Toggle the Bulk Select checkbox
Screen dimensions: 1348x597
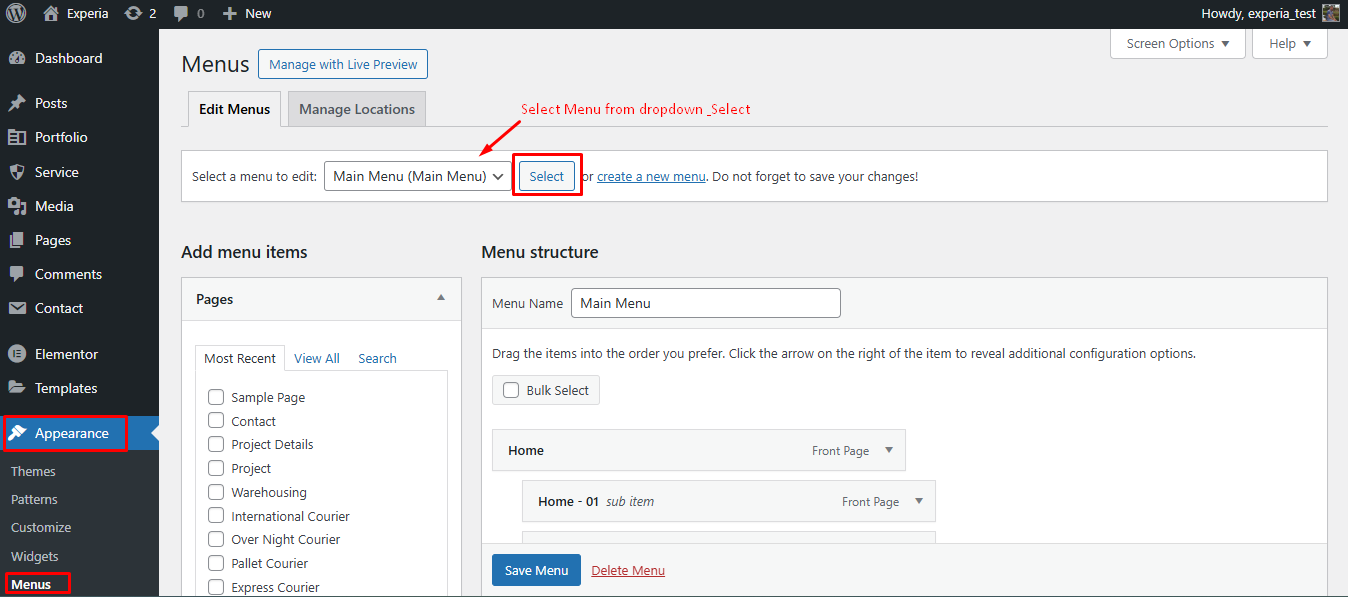tap(511, 390)
